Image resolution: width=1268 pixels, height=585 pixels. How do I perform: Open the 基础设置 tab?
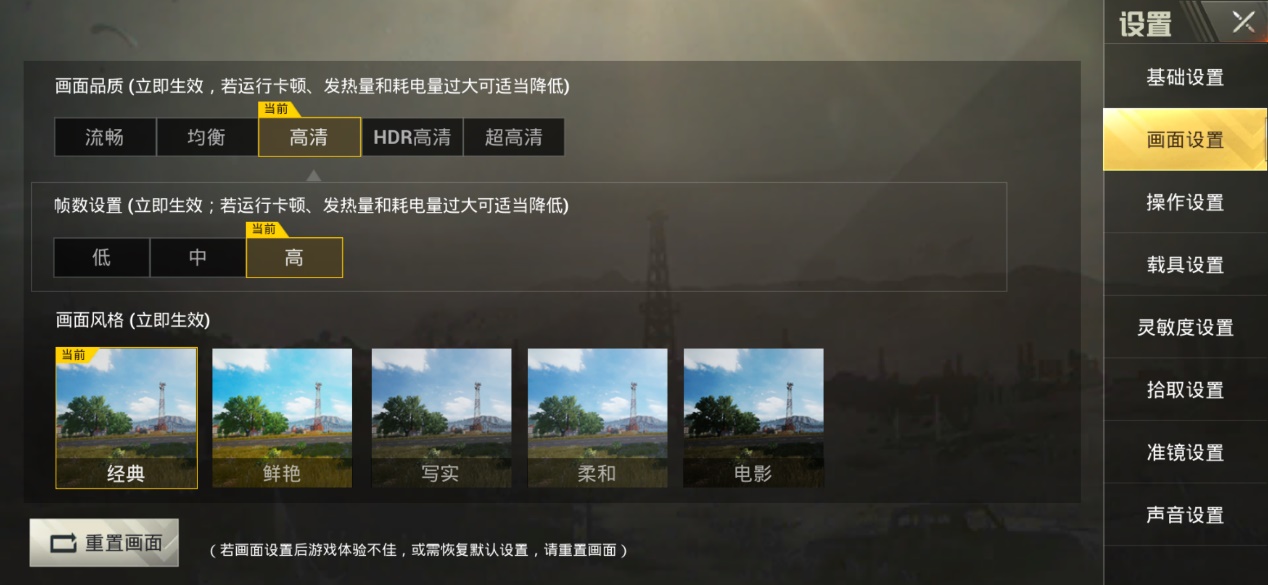click(x=1185, y=77)
